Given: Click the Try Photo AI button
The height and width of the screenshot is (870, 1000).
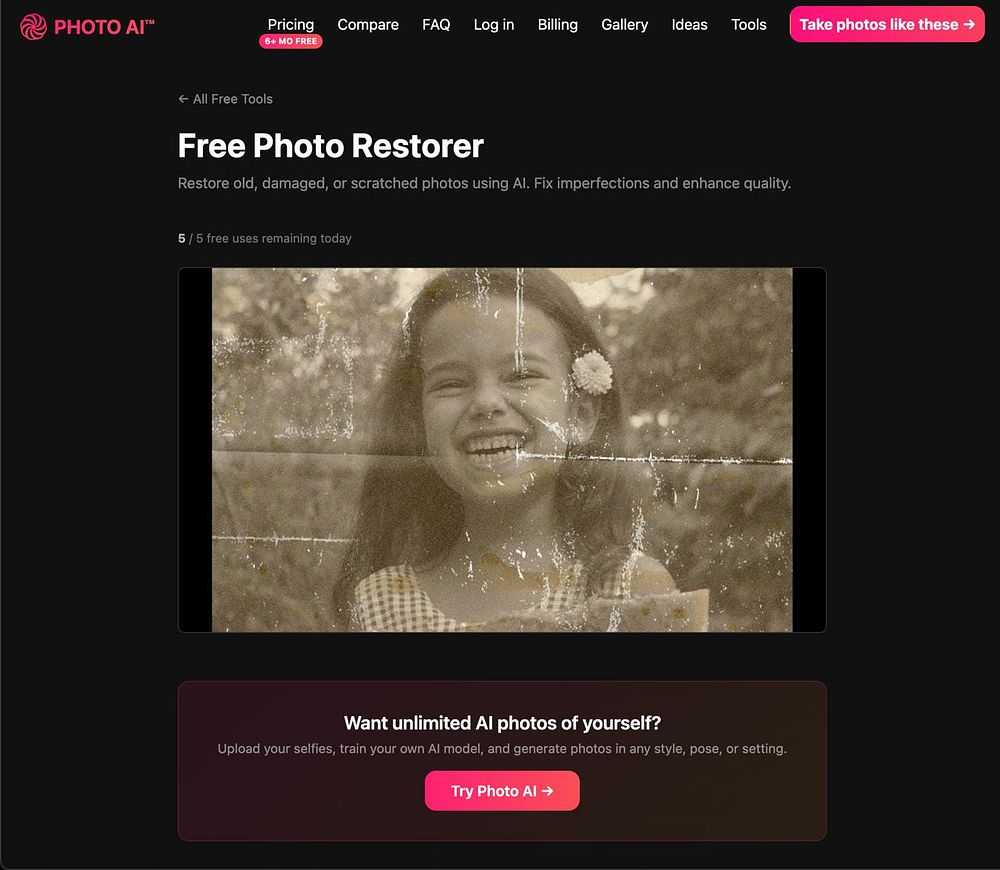Looking at the screenshot, I should click(x=502, y=791).
